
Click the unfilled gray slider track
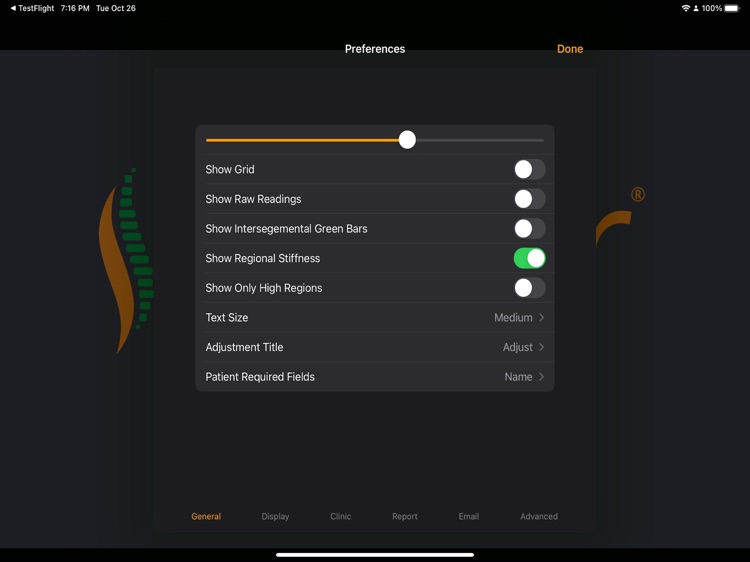coord(480,140)
